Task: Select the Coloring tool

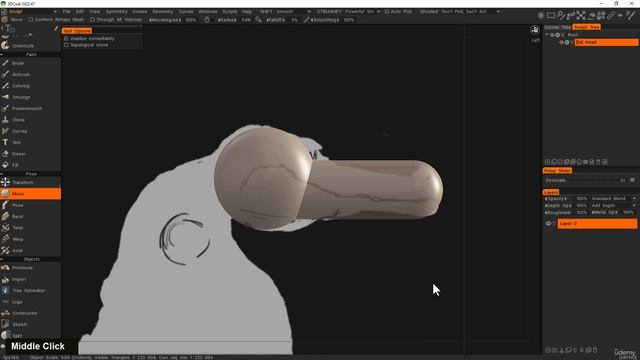Action: click(31, 86)
